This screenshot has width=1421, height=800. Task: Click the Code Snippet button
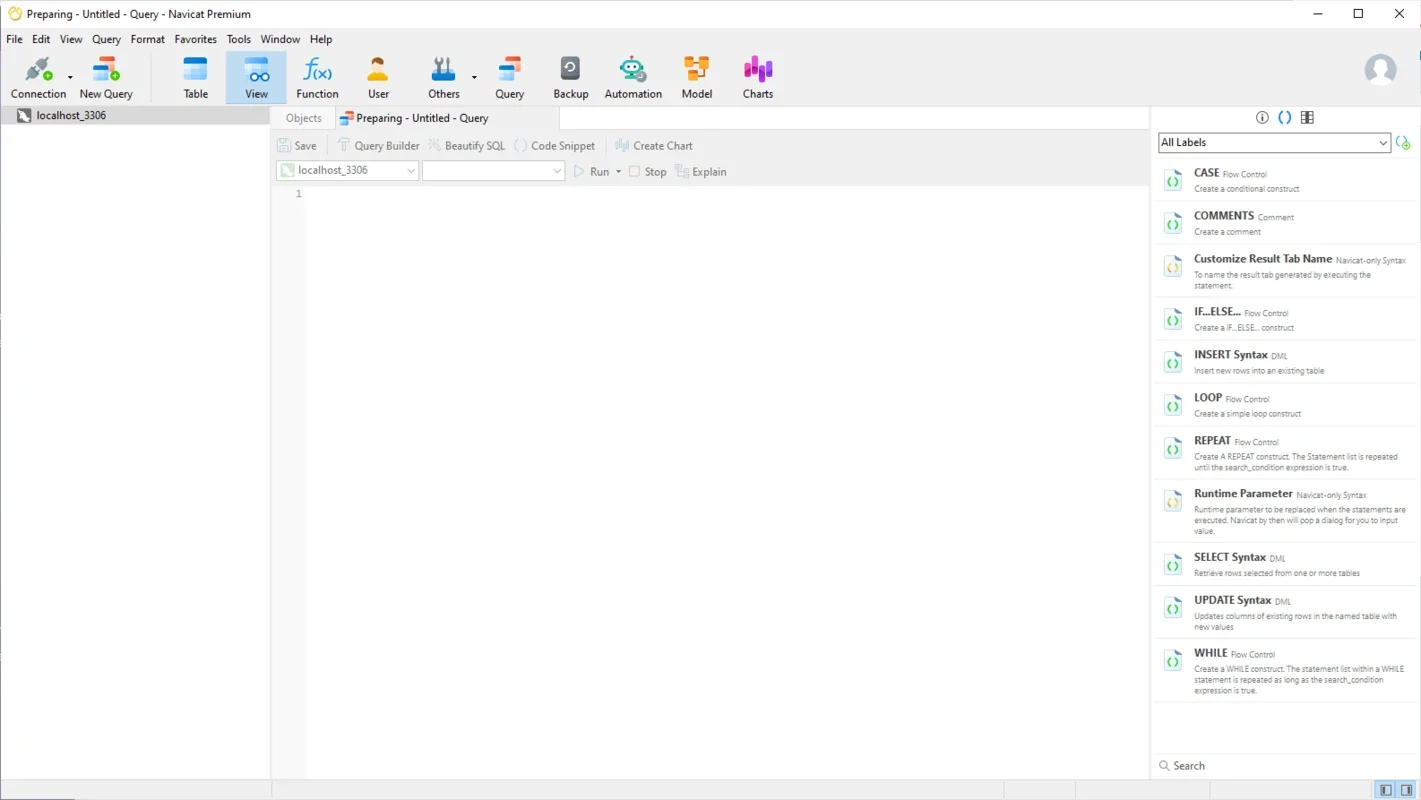(x=555, y=145)
